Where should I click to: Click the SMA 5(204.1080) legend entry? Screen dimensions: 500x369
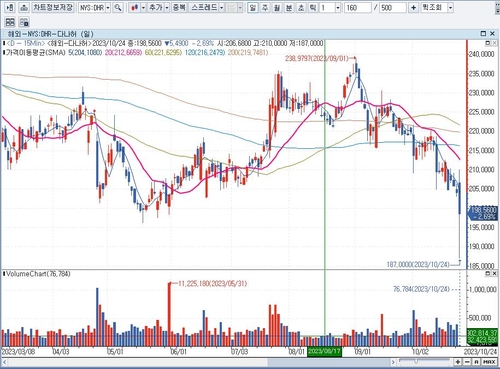[x=85, y=53]
